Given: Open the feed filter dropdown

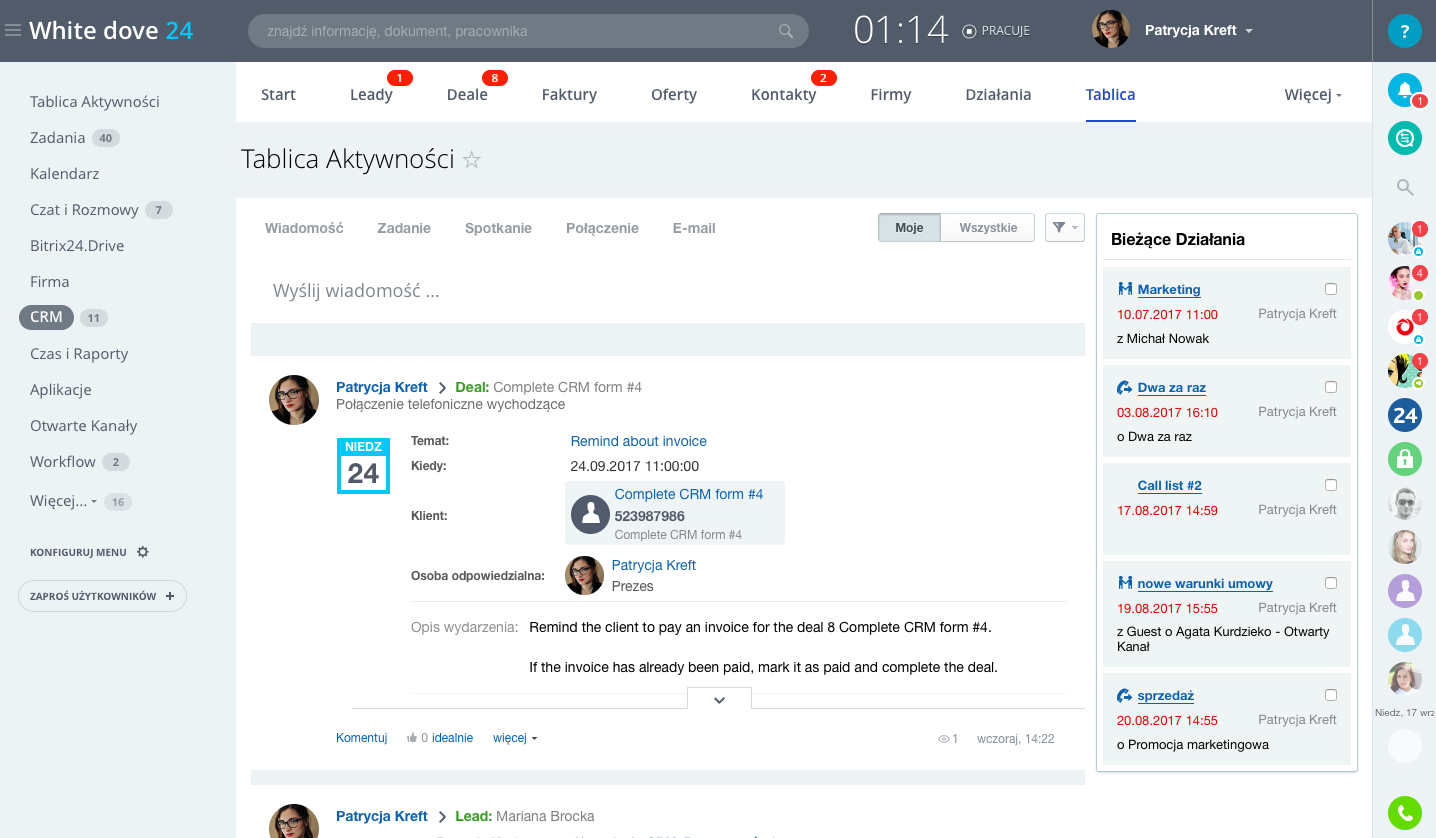Looking at the screenshot, I should (x=1064, y=228).
